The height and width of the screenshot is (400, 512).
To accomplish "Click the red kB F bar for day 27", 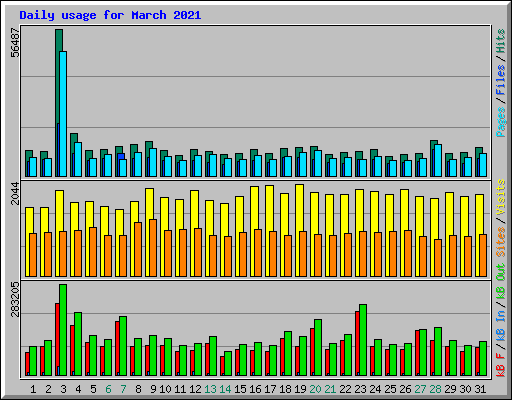I will point(417,353).
